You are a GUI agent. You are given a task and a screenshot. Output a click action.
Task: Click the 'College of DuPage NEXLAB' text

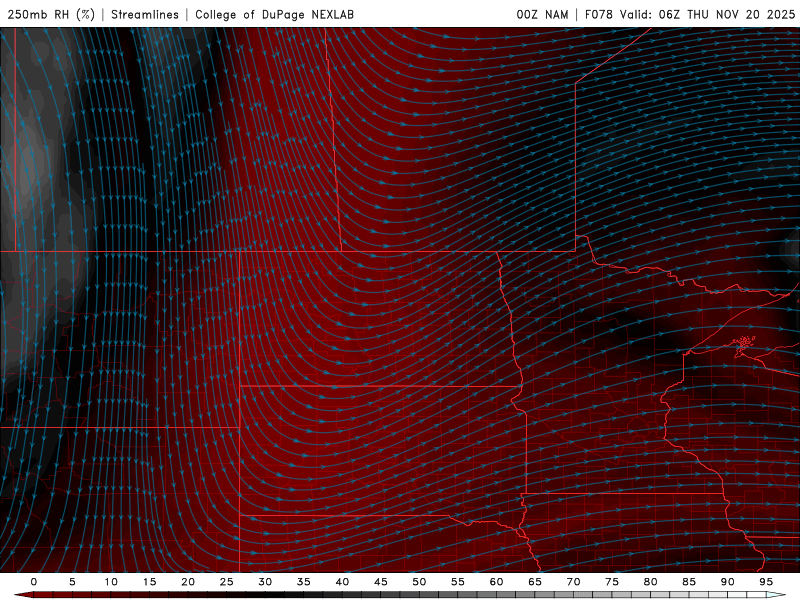pyautogui.click(x=274, y=14)
